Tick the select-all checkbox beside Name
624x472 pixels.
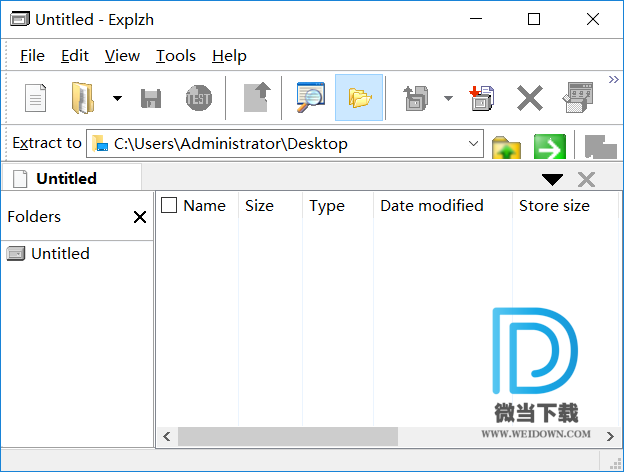[169, 205]
